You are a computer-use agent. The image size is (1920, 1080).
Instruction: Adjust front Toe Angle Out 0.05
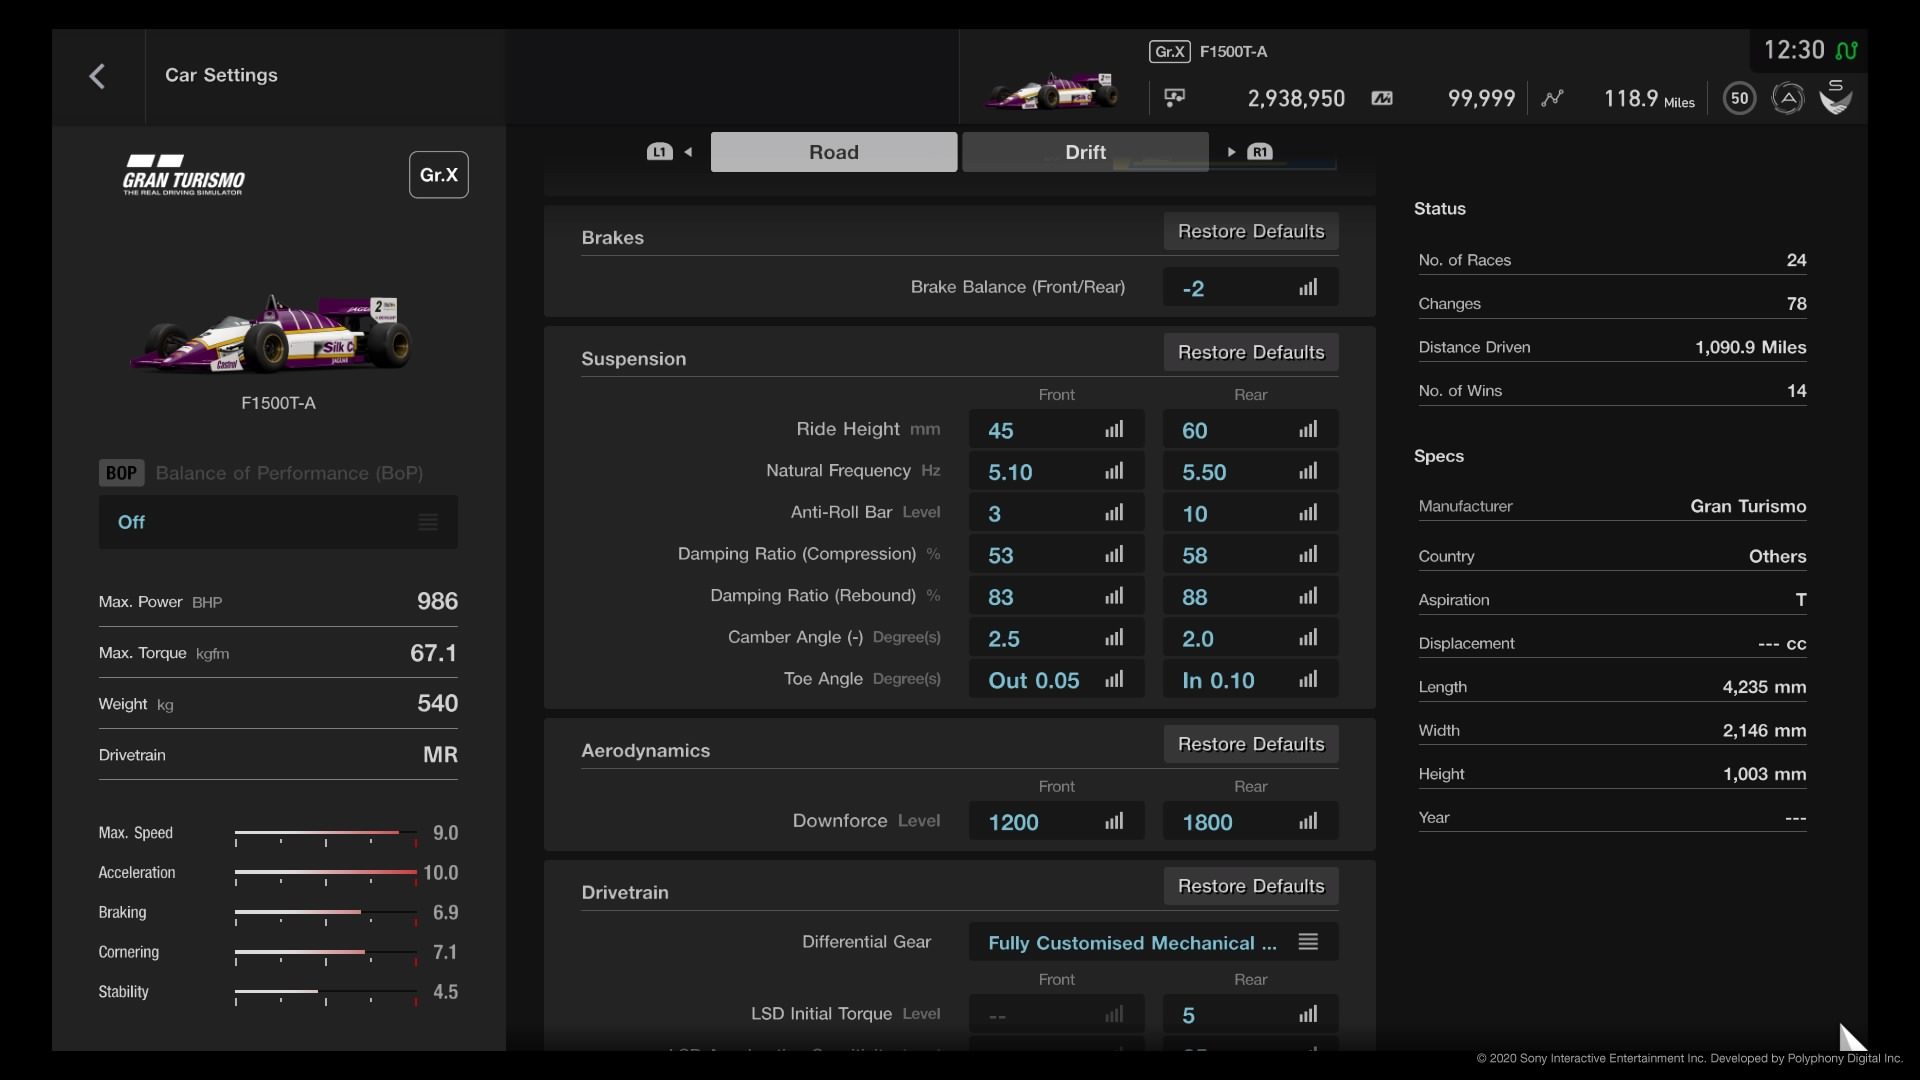point(1056,680)
